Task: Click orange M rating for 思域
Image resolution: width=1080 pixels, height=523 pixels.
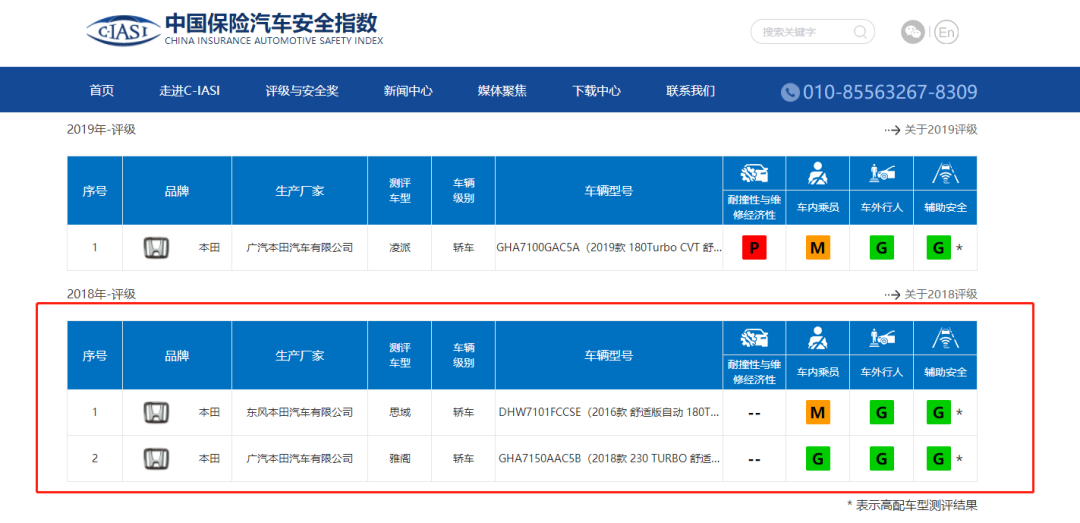Action: point(818,412)
